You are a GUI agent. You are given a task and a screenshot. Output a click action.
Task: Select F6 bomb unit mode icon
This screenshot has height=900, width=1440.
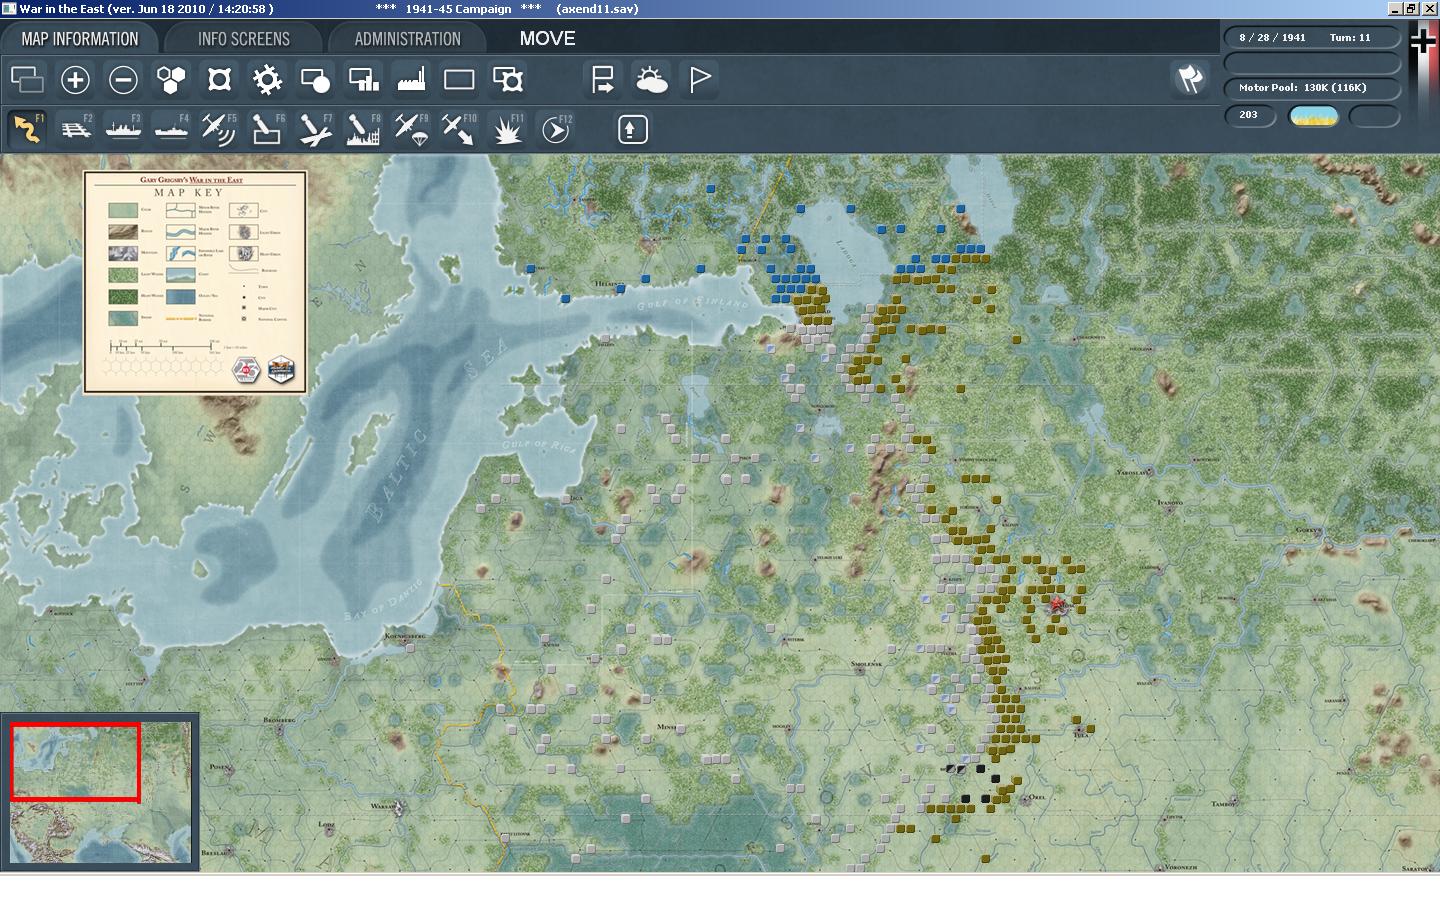267,129
